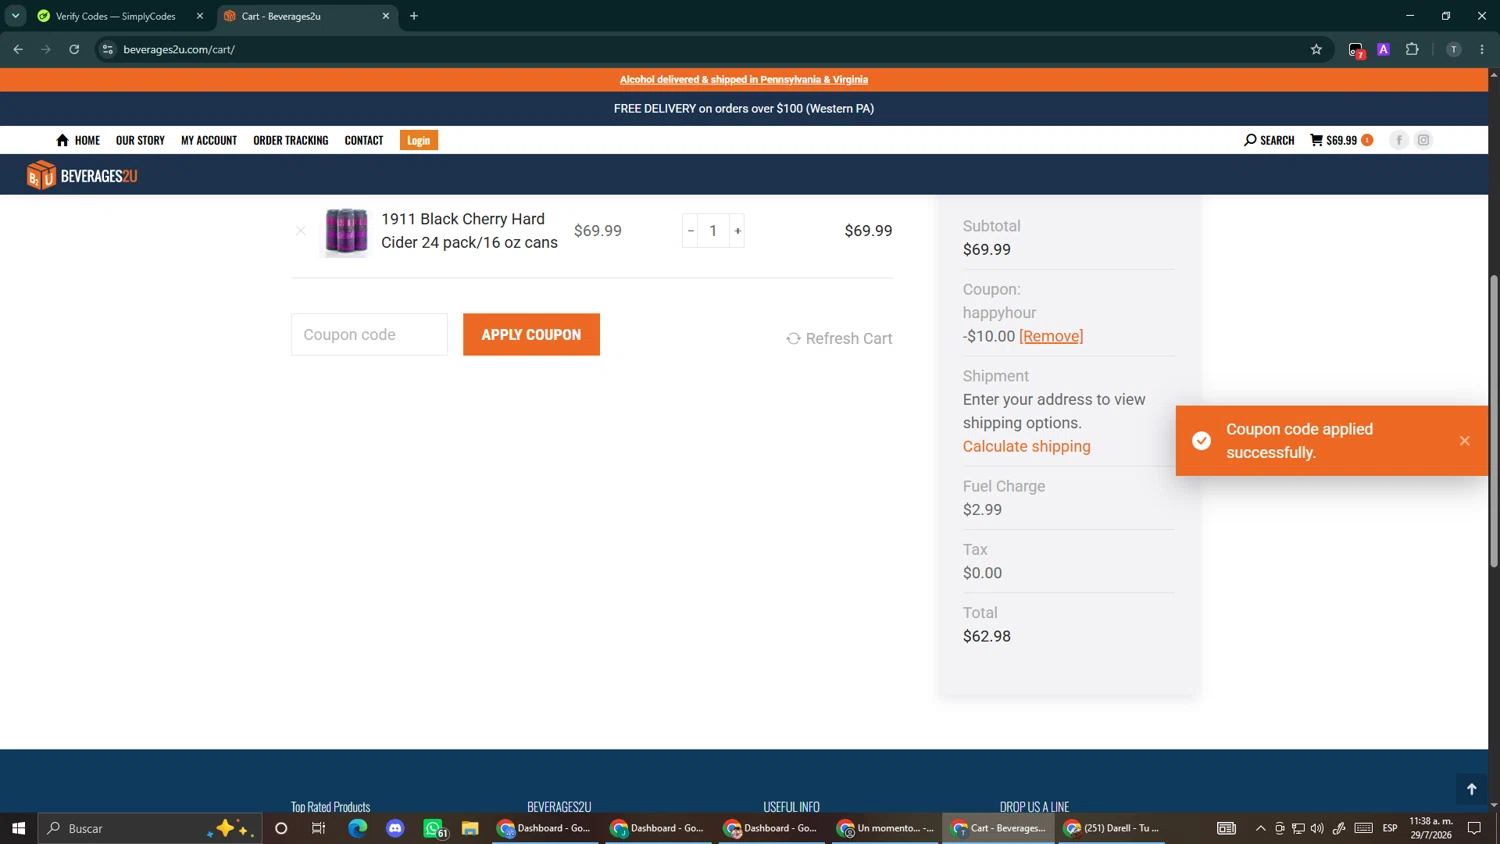Image resolution: width=1500 pixels, height=844 pixels.
Task: Open ORDER TRACKING menu item
Action: 291,140
